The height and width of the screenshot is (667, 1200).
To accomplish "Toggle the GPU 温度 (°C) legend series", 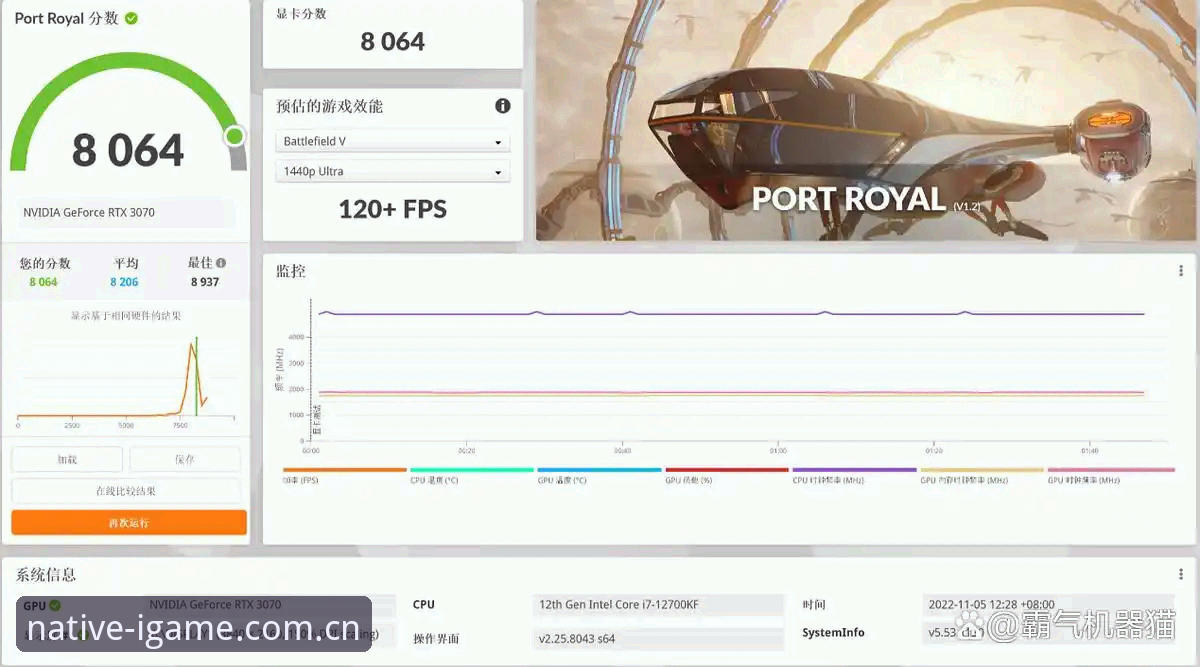I will click(599, 475).
